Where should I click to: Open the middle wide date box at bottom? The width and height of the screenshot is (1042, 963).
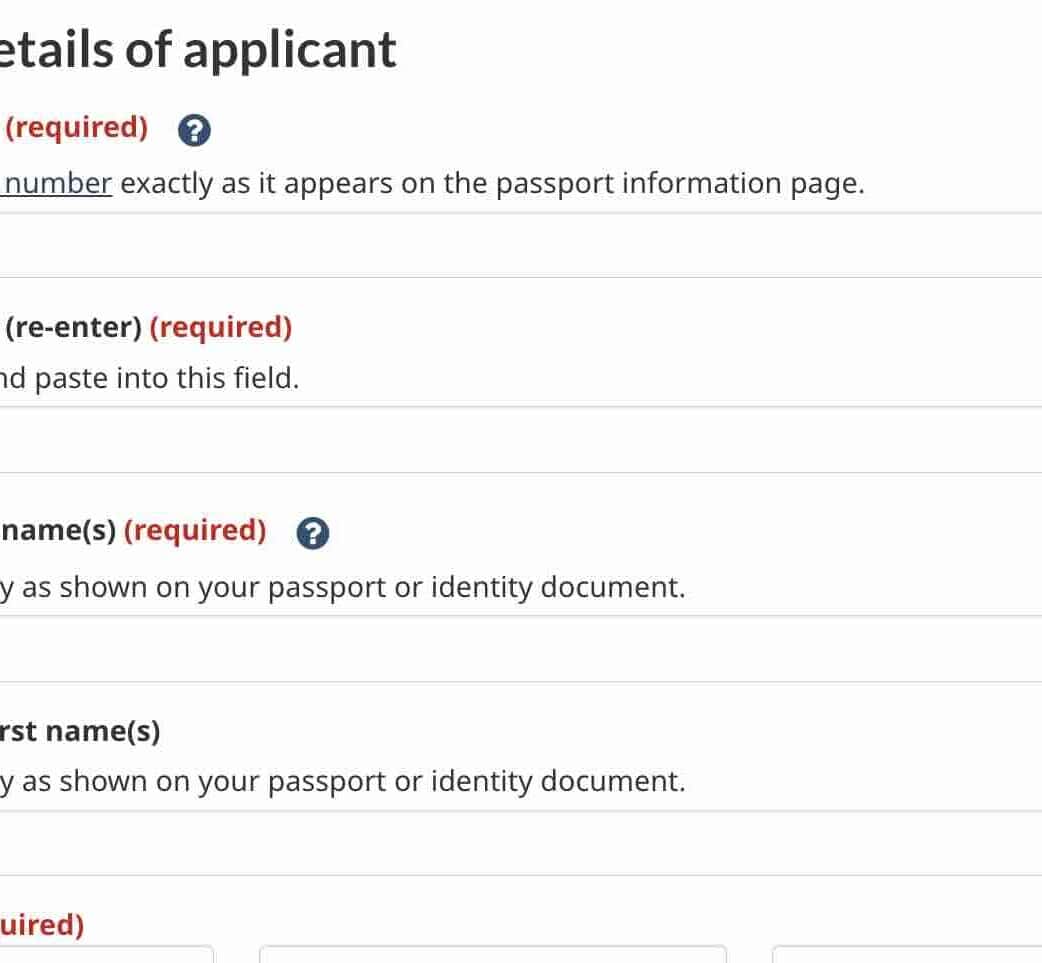point(492,954)
